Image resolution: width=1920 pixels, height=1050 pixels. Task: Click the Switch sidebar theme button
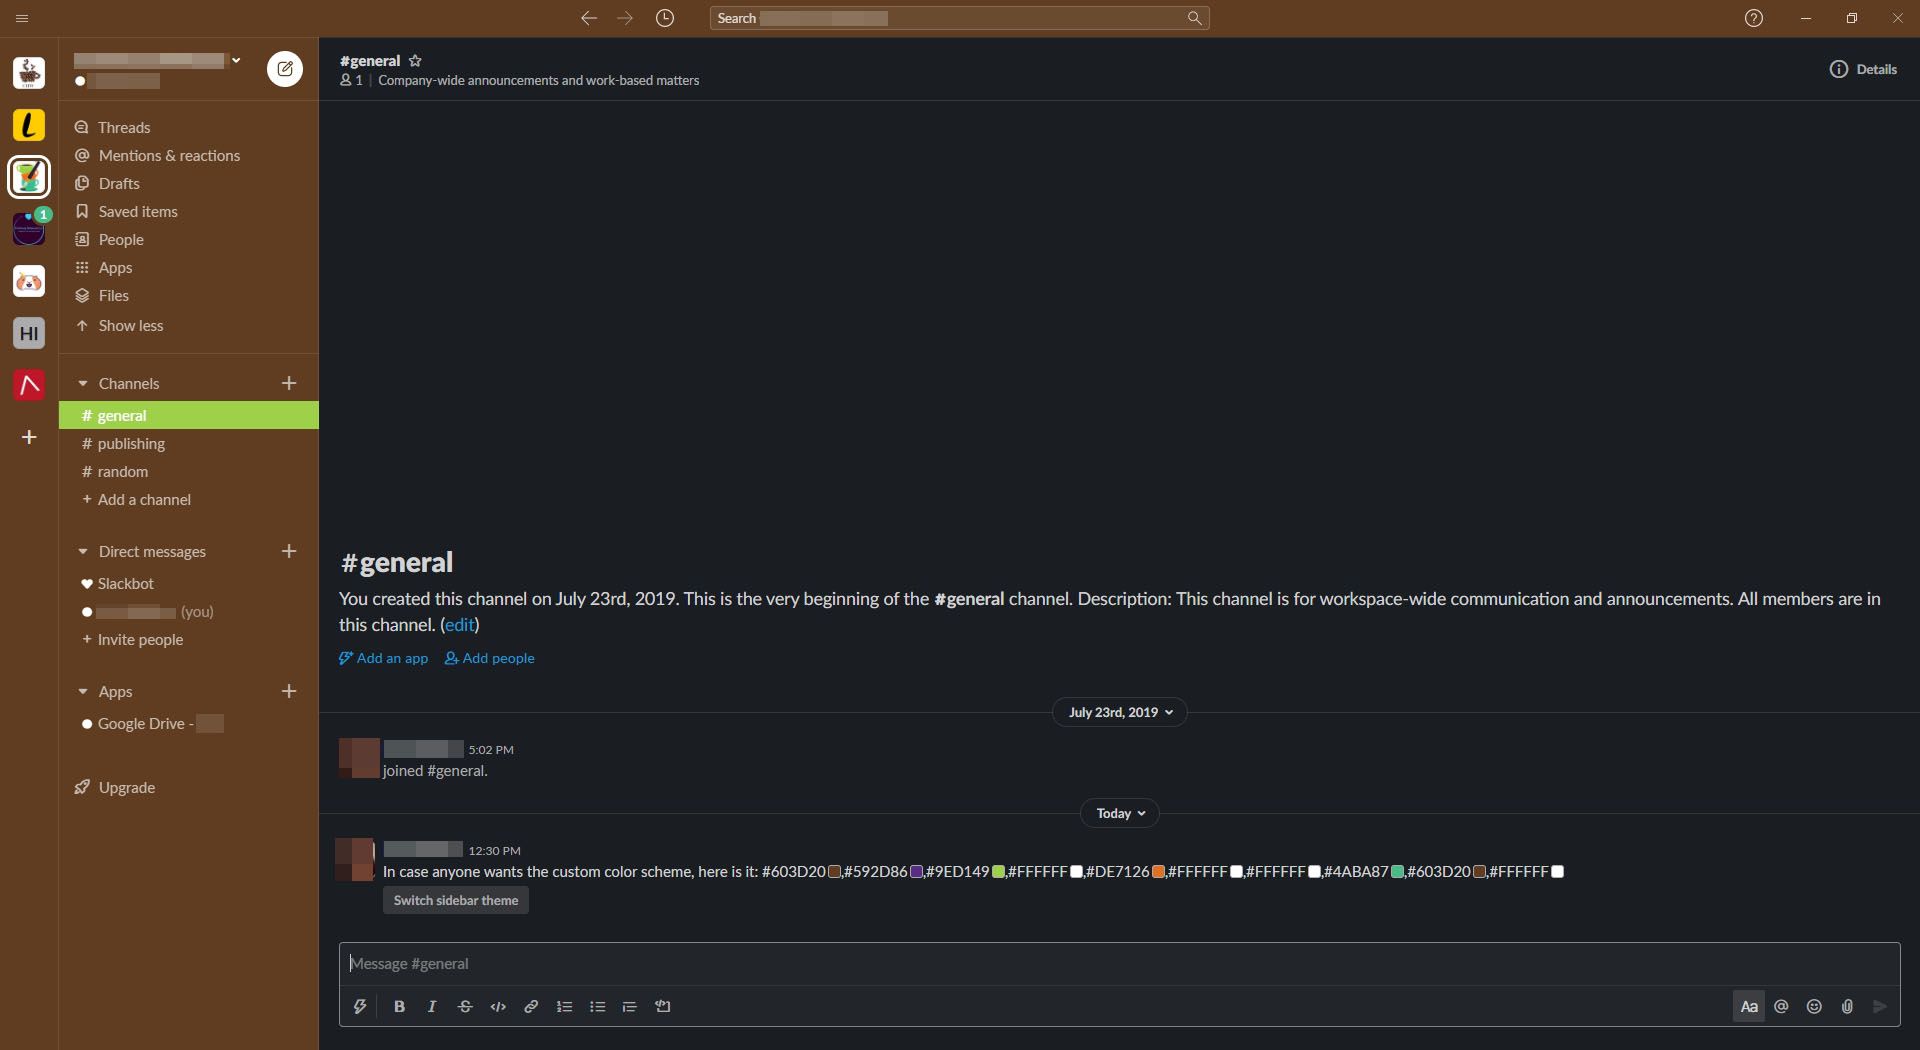coord(455,901)
